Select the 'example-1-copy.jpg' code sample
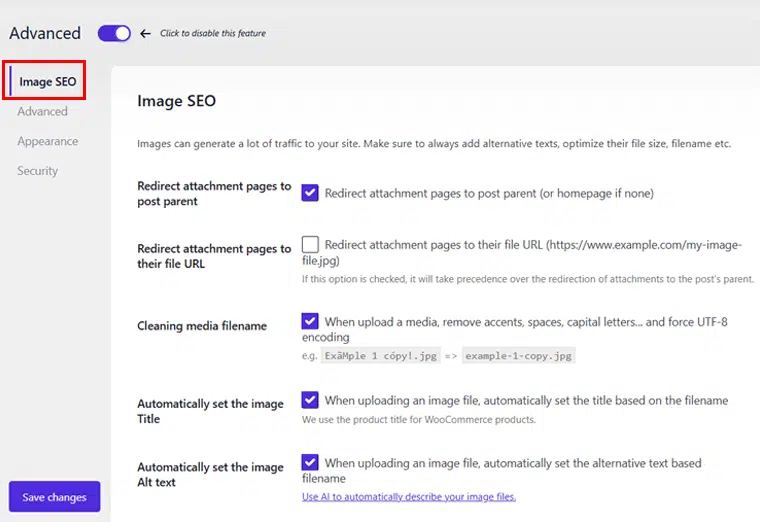The width and height of the screenshot is (760, 522). [x=518, y=356]
